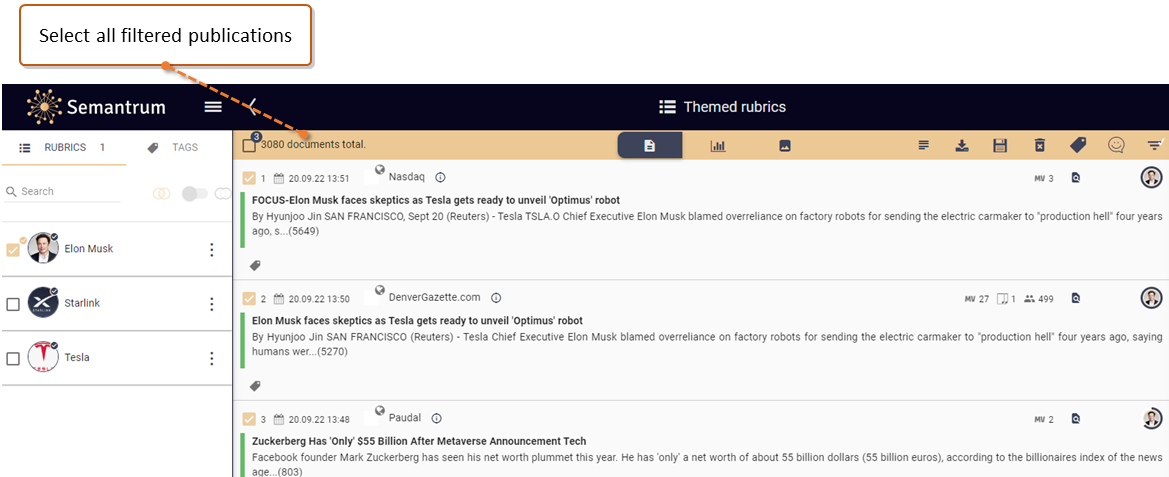Click the save (floppy disk) icon
The width and height of the screenshot is (1169, 477).
pos(1001,146)
